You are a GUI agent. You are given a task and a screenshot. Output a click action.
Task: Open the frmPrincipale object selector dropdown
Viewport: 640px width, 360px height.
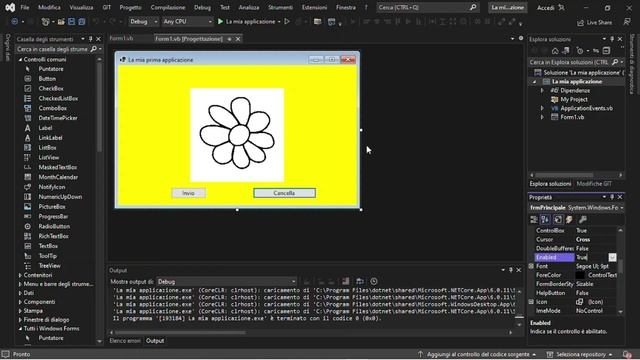tap(621, 208)
